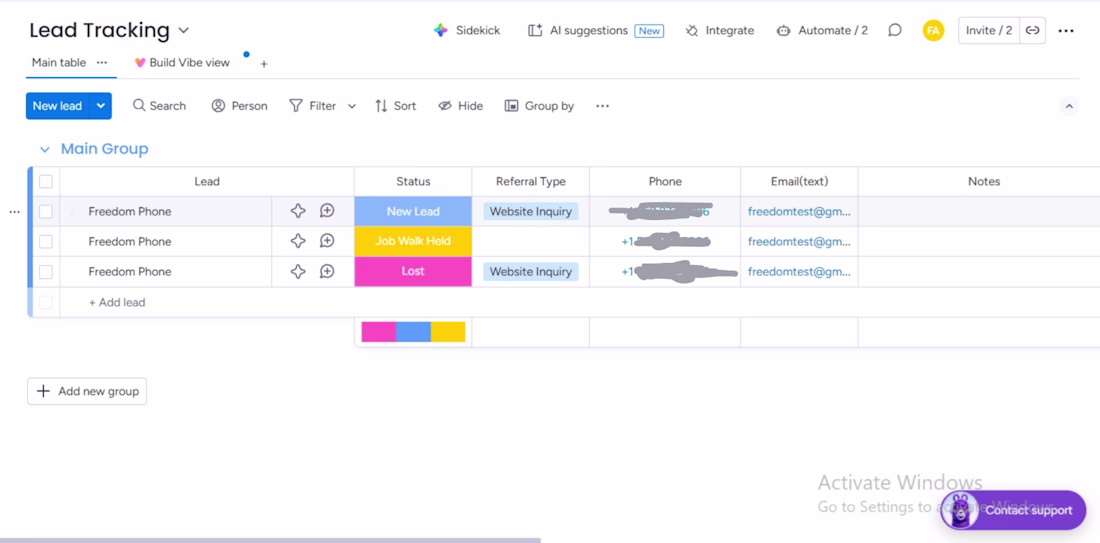Click the Contact support mascot icon
Screen dimensions: 1100x543
point(960,511)
